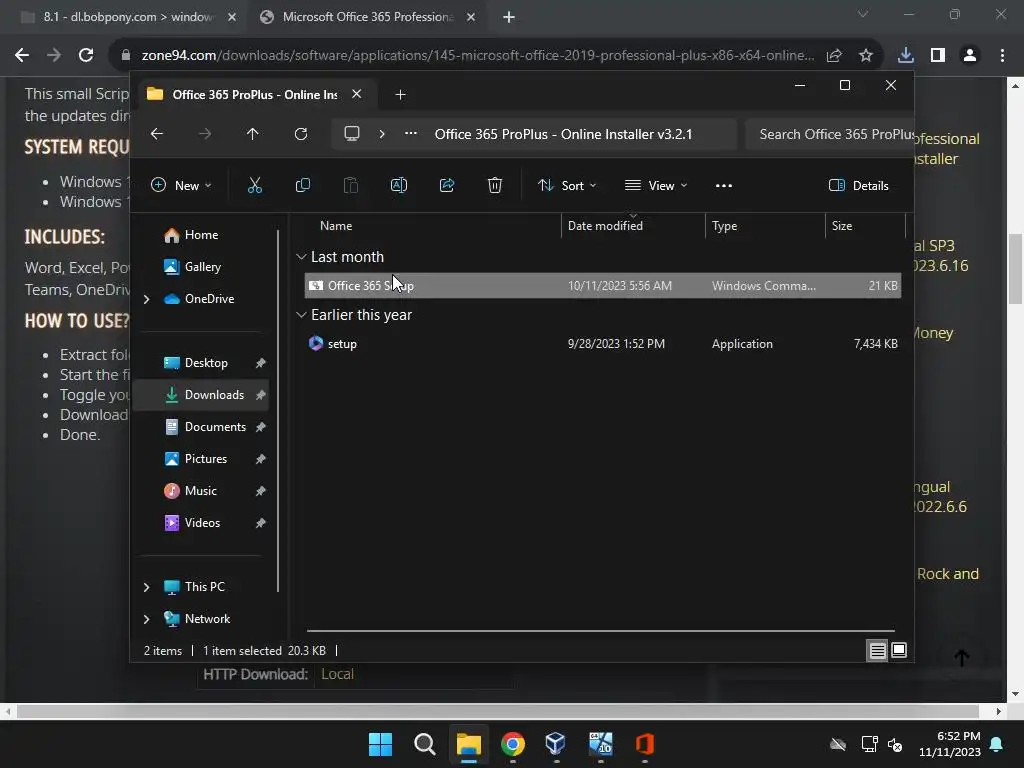
Task: Open Music in the navigation pane
Action: 200,491
